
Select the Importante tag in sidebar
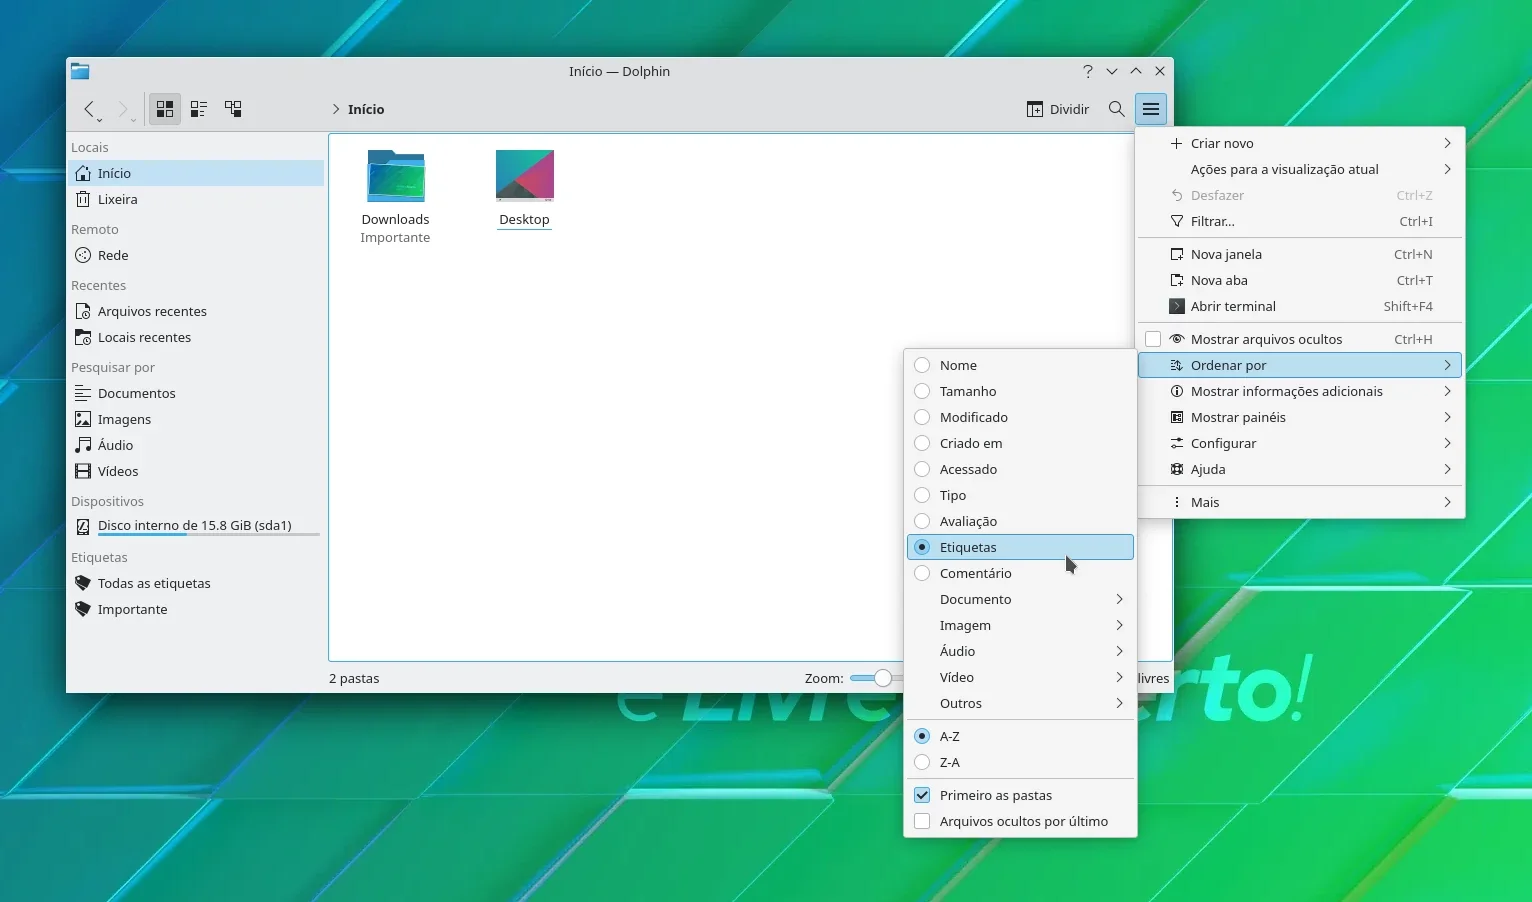196,609
